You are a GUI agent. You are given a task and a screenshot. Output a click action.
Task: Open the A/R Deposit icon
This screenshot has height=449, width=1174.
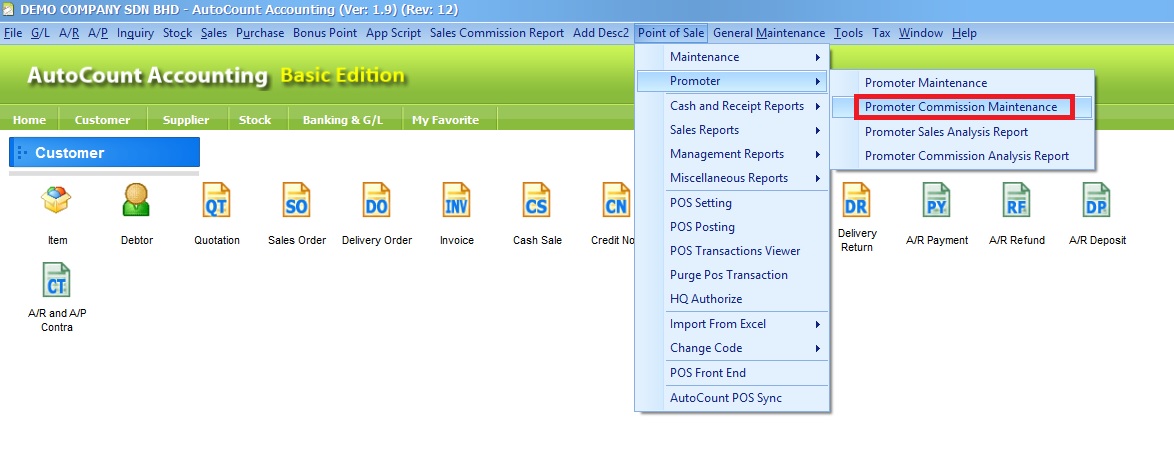[x=1097, y=201]
